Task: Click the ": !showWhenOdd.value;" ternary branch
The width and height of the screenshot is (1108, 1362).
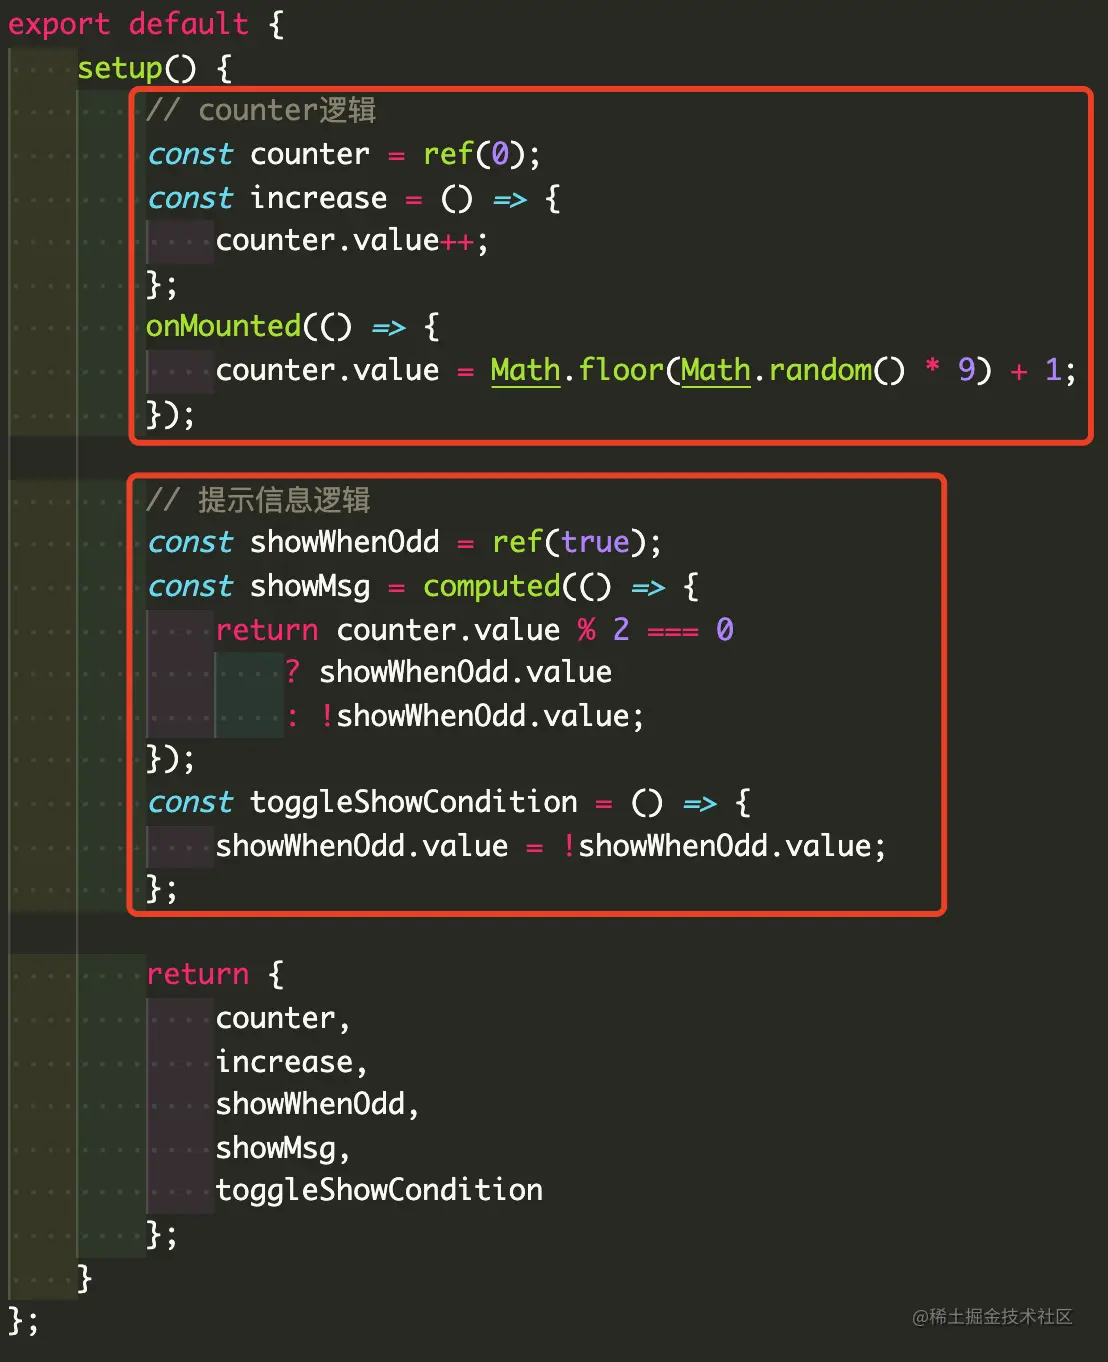Action: click(465, 716)
